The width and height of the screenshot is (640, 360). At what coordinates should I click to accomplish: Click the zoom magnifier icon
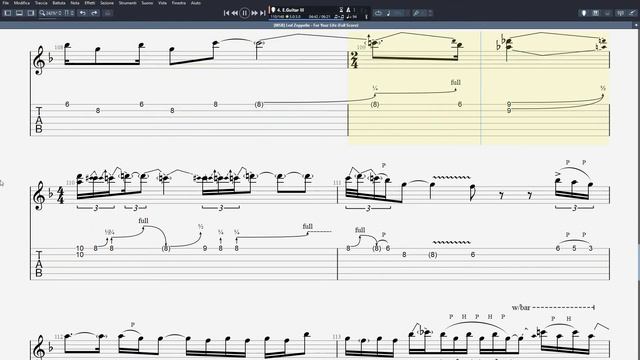pyautogui.click(x=42, y=13)
